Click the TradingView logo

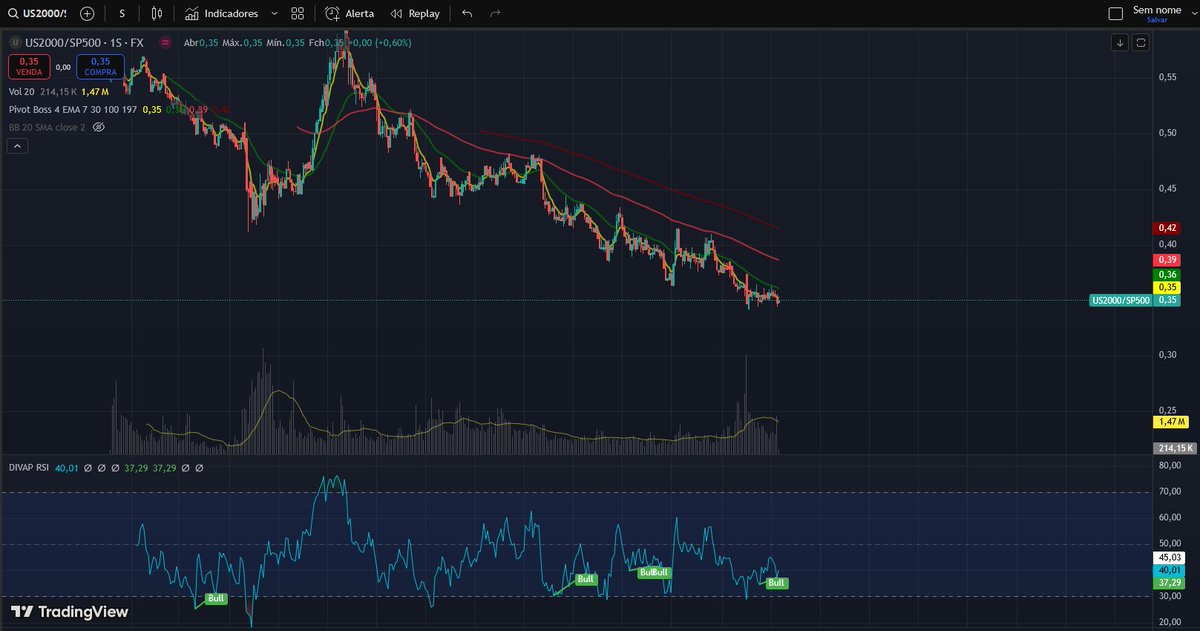(70, 612)
